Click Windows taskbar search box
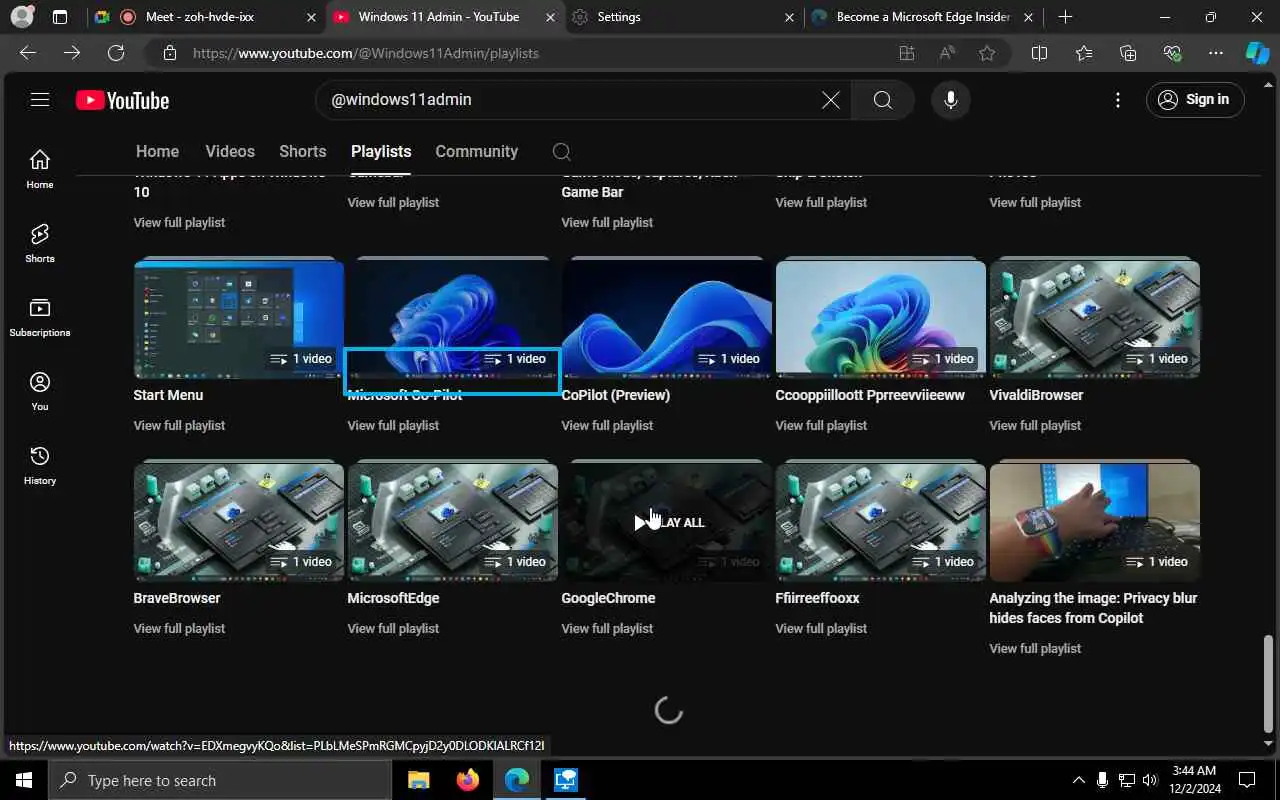 tap(220, 780)
